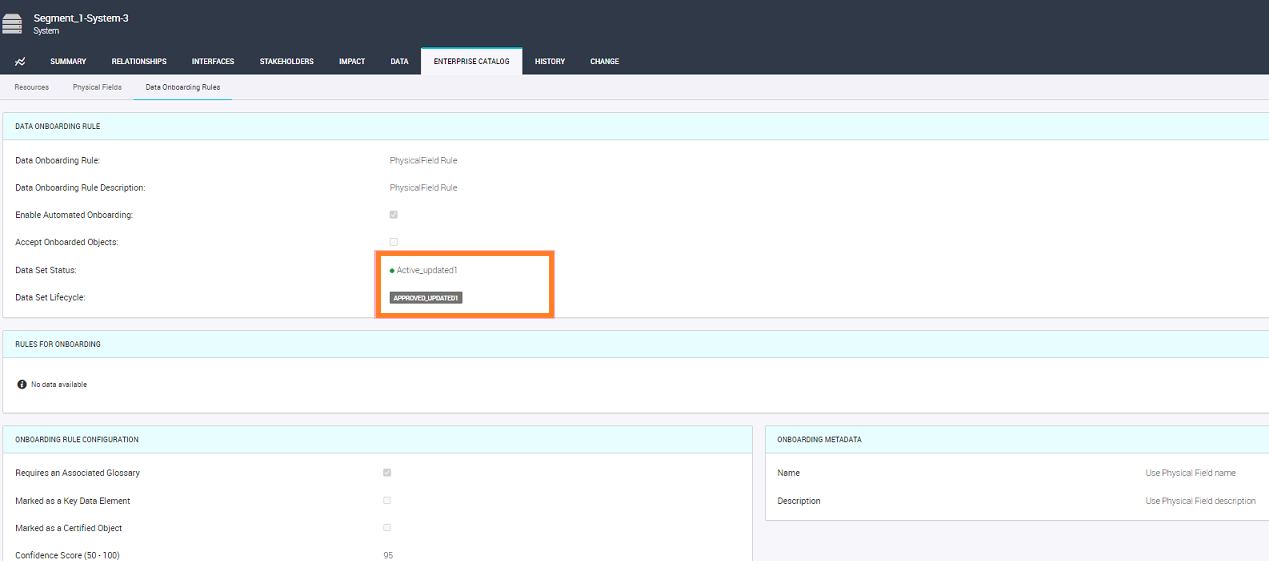
Task: Check Marked as a Certified Object
Action: (x=387, y=528)
